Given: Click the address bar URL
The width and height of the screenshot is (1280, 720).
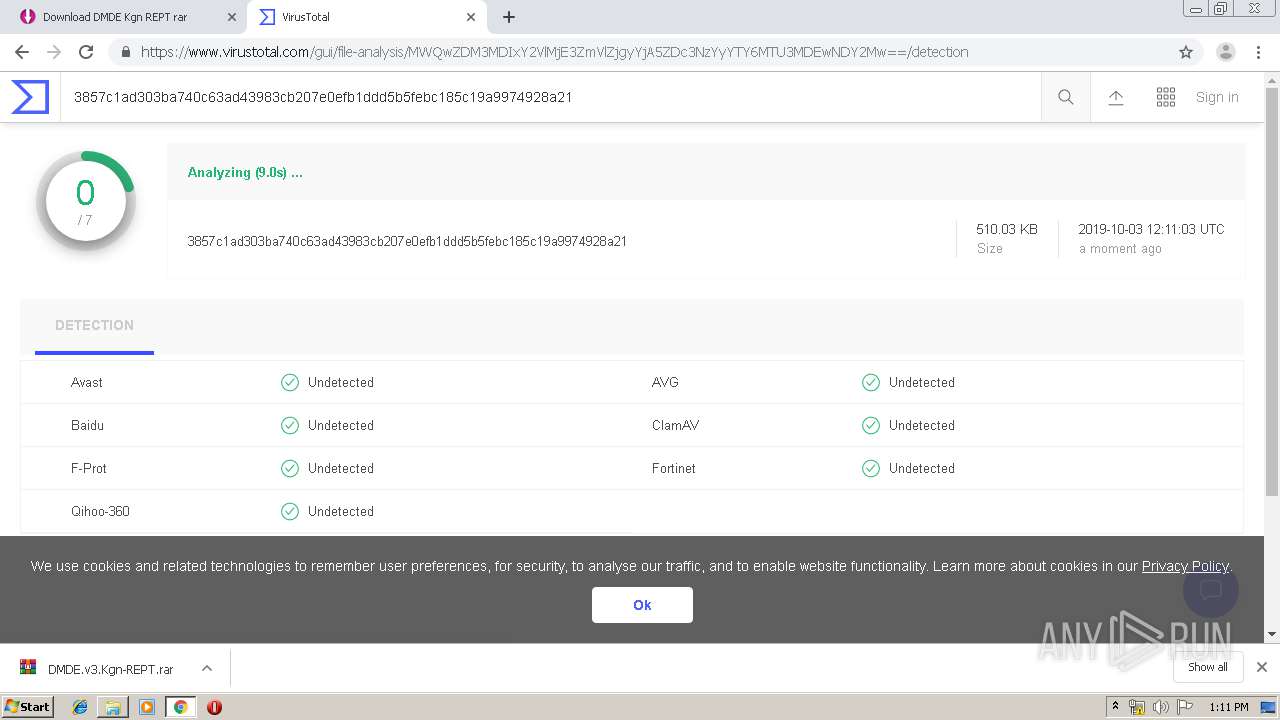Looking at the screenshot, I should pos(554,52).
